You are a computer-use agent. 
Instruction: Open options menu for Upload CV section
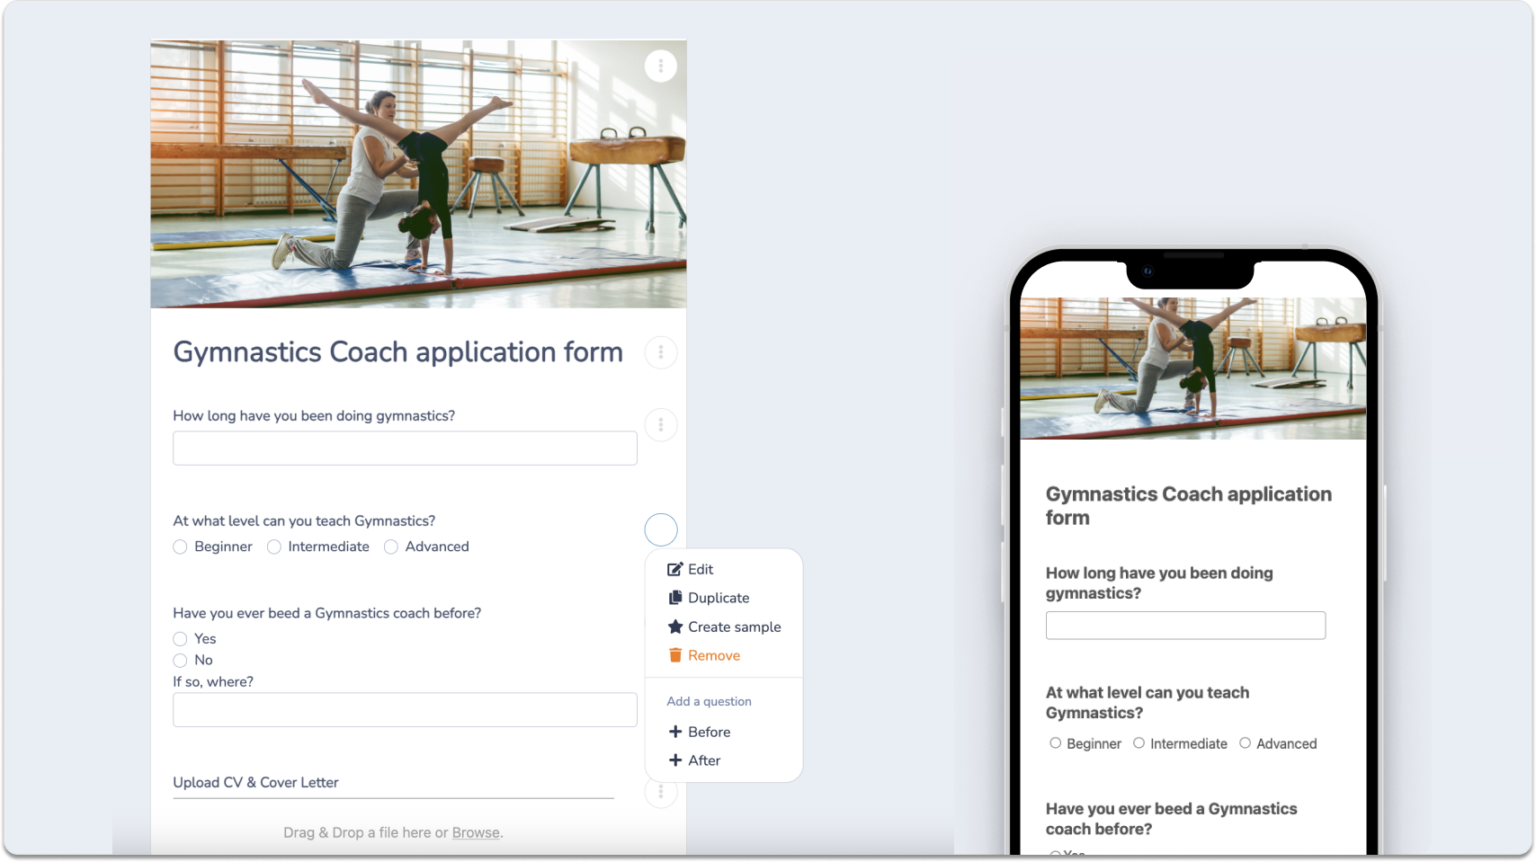point(660,793)
